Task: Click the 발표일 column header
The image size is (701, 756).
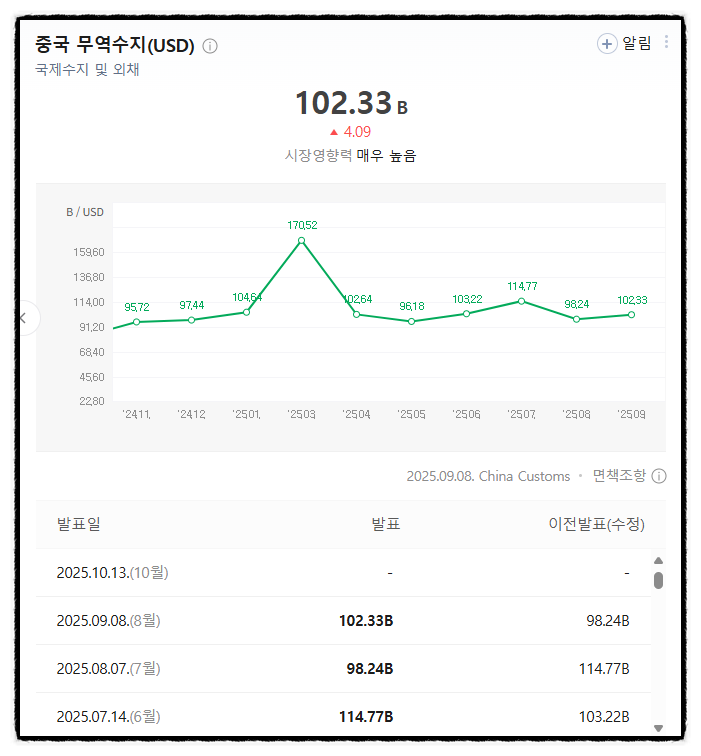Action: 79,525
